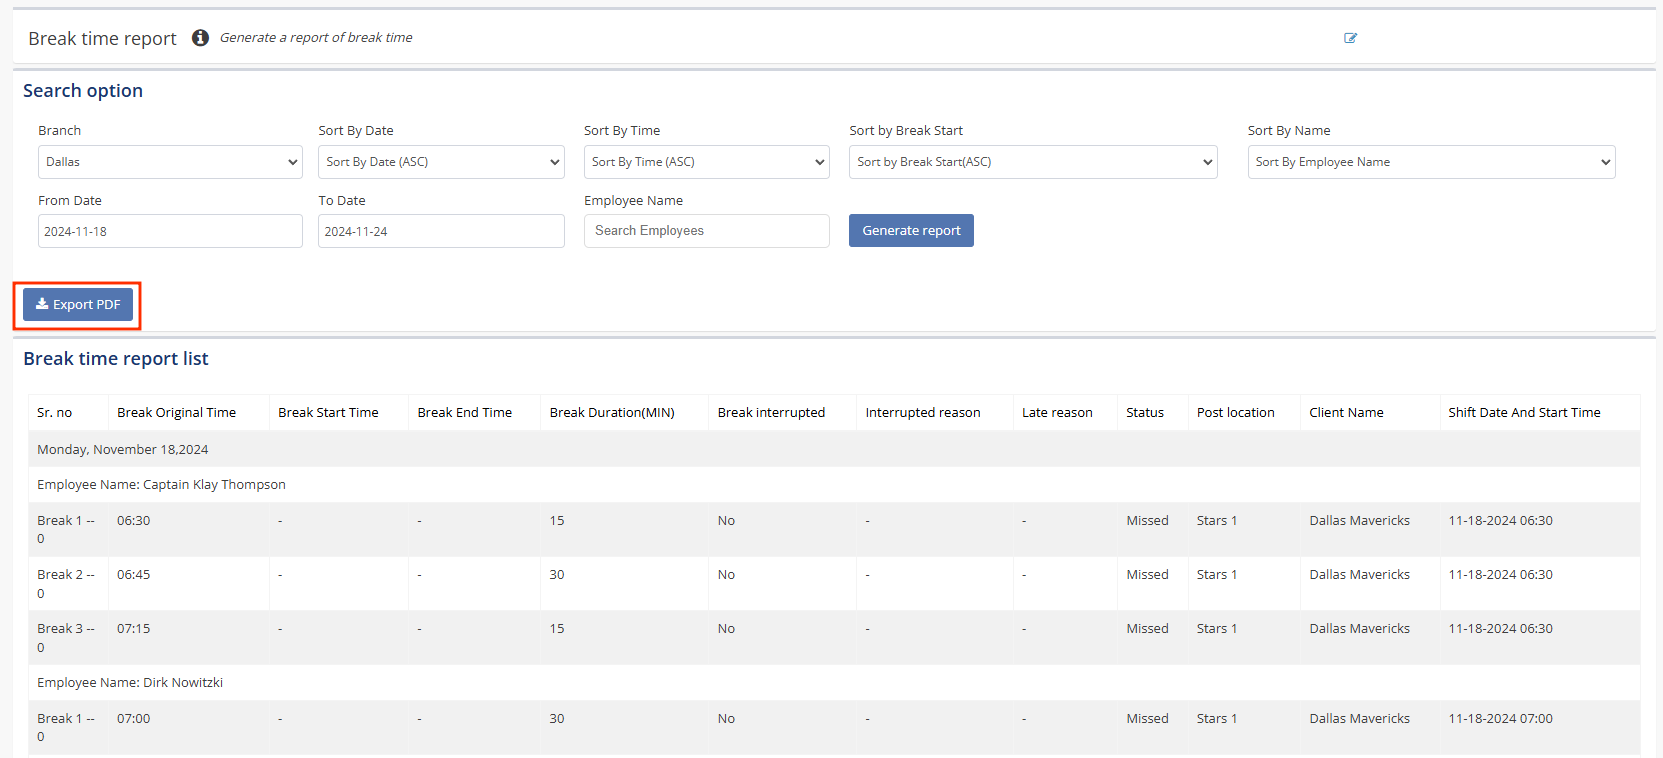The image size is (1663, 758).
Task: Click the Export PDF button
Action: [78, 305]
